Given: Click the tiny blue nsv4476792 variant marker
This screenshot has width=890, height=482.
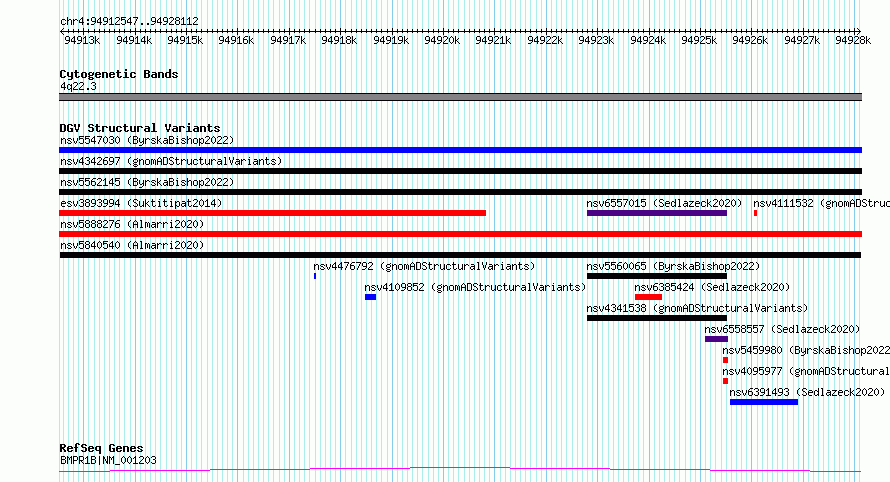Looking at the screenshot, I should [x=315, y=276].
